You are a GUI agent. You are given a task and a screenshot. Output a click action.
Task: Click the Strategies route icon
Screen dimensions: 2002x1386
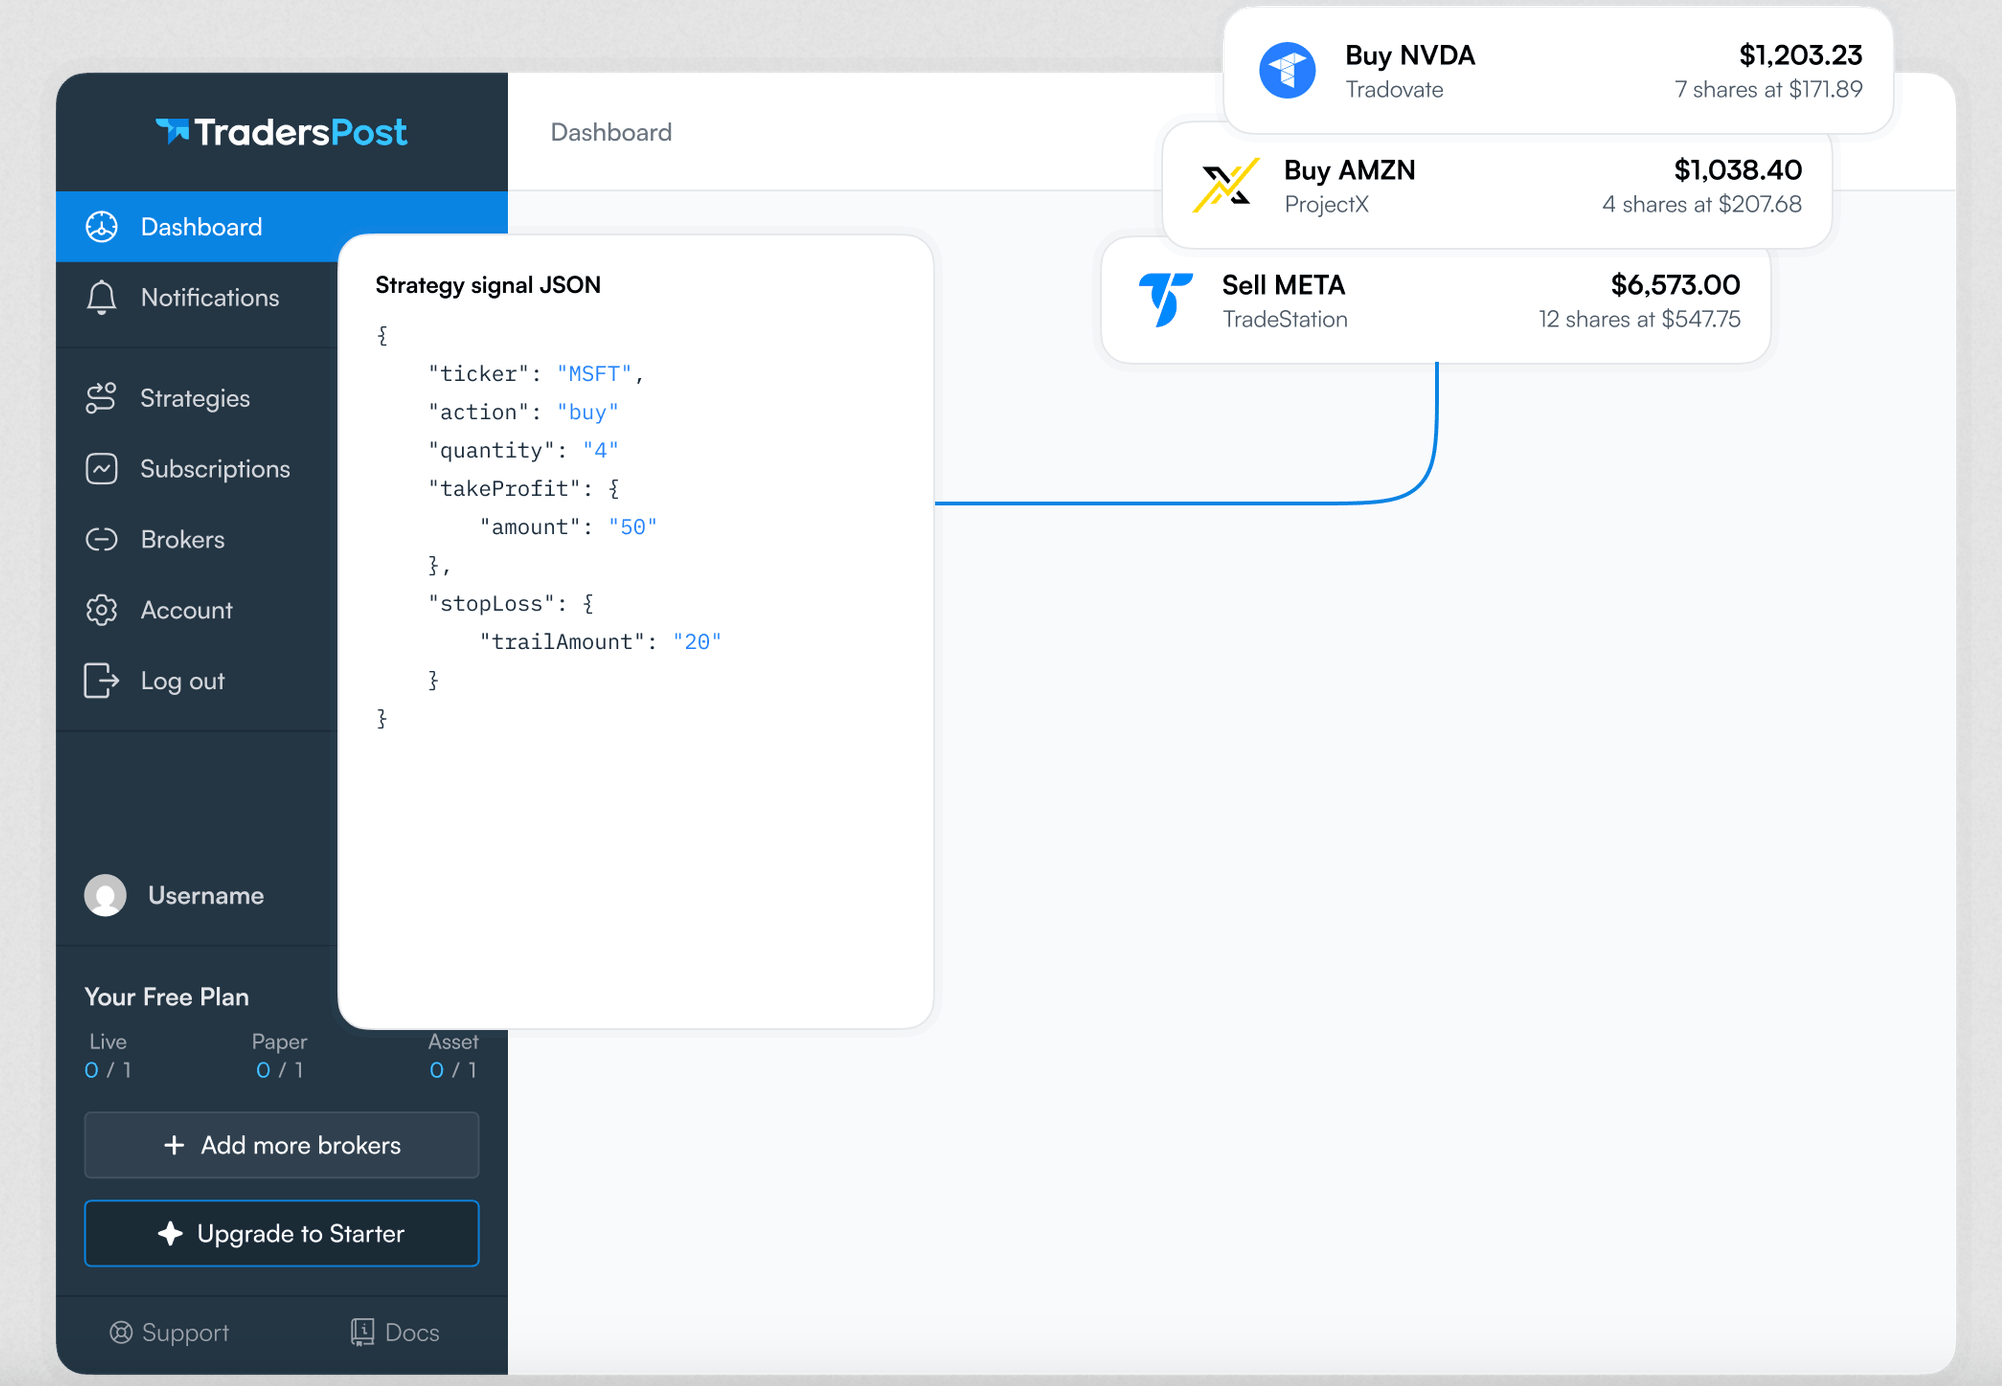click(102, 398)
